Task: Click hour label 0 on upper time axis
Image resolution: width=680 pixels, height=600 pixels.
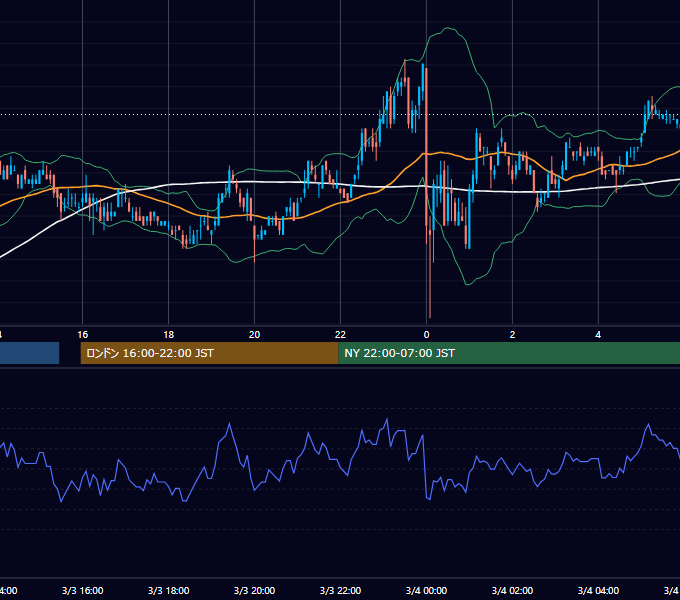Action: pyautogui.click(x=426, y=335)
